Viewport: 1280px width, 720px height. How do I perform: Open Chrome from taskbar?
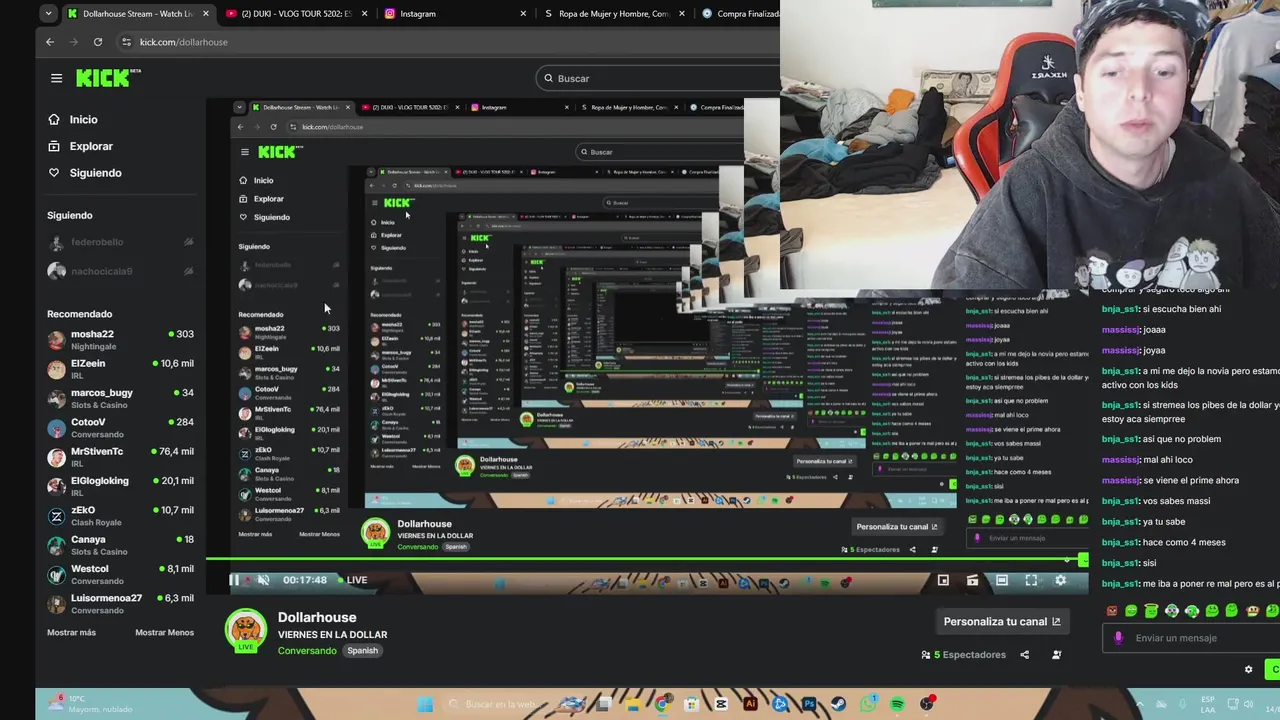point(662,704)
